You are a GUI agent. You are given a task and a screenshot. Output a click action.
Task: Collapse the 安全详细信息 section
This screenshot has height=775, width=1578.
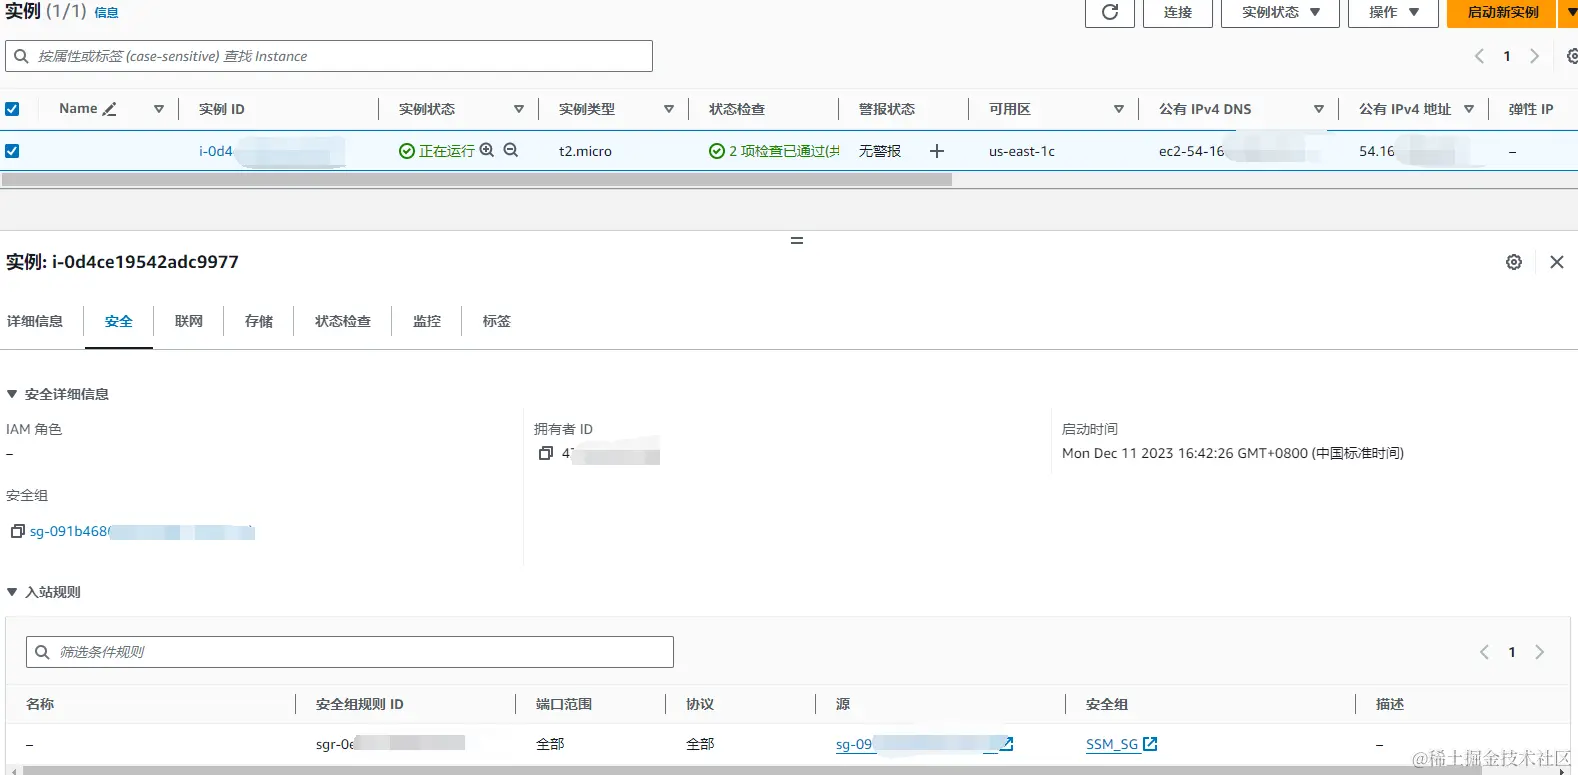coord(12,394)
